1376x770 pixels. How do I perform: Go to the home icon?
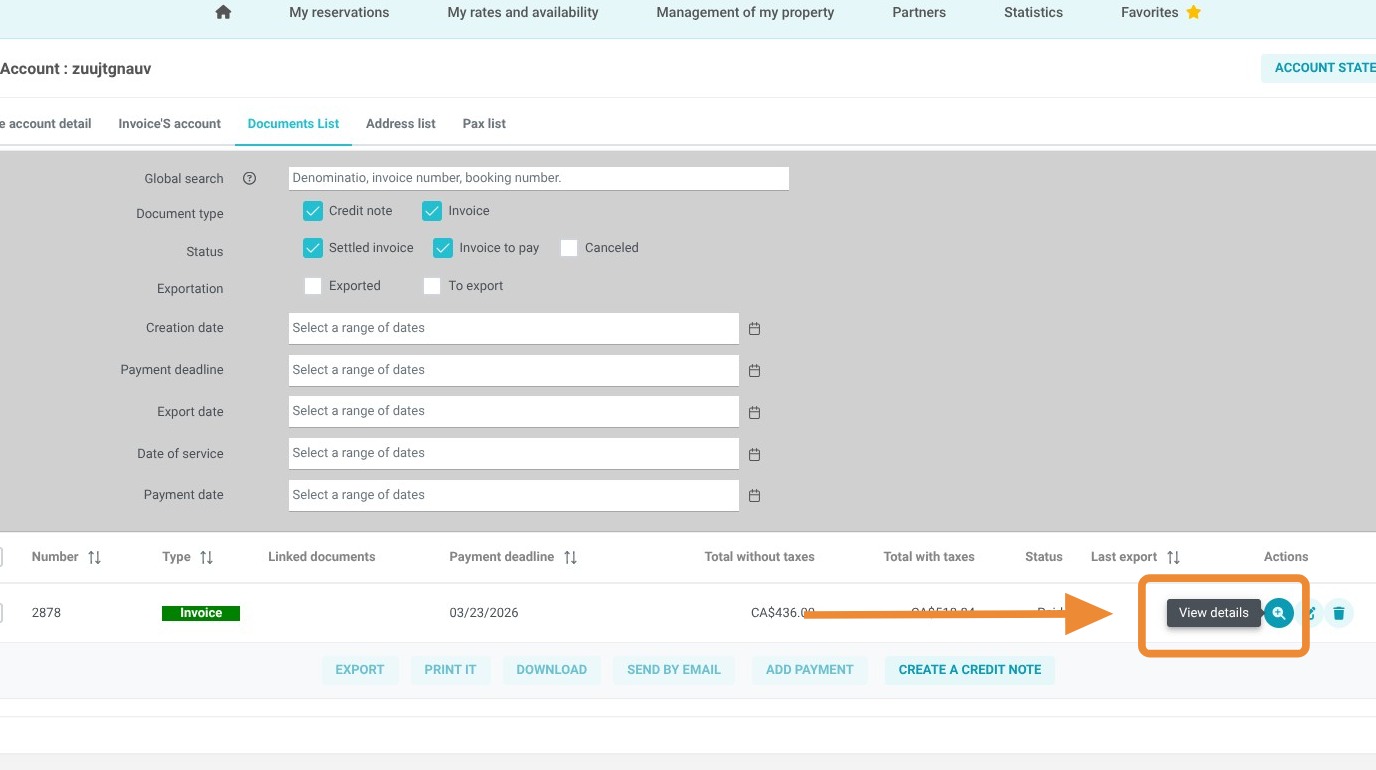(223, 12)
